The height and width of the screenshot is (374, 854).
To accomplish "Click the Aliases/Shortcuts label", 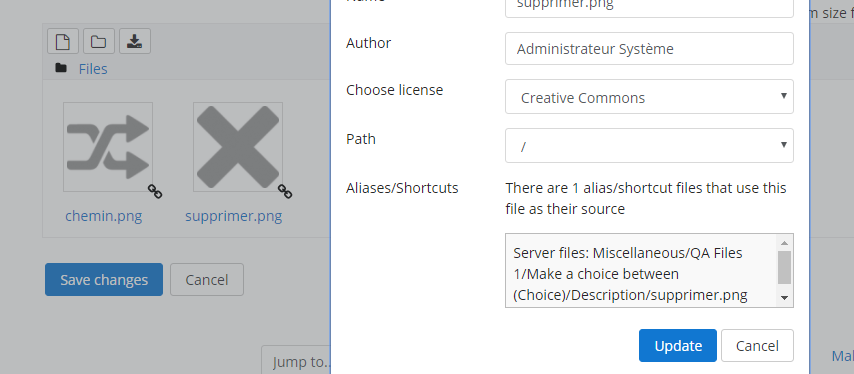I will pos(402,188).
